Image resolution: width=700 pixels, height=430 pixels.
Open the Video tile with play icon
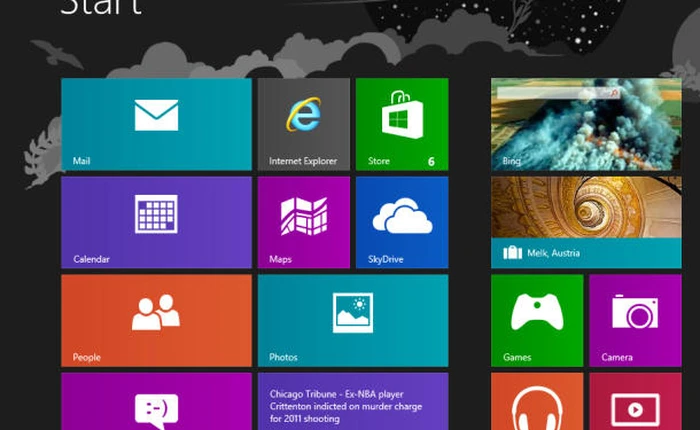[x=635, y=401]
